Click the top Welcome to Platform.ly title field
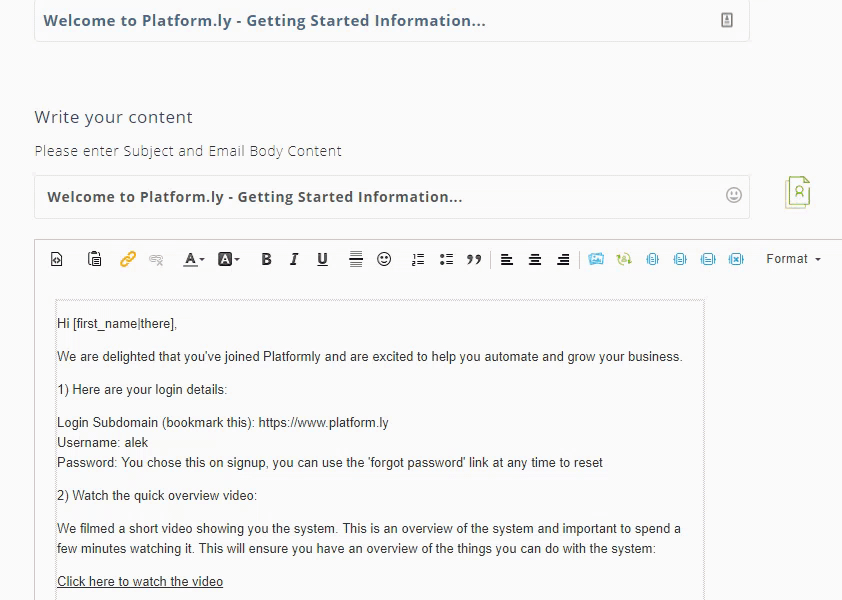This screenshot has width=842, height=600. pos(392,20)
